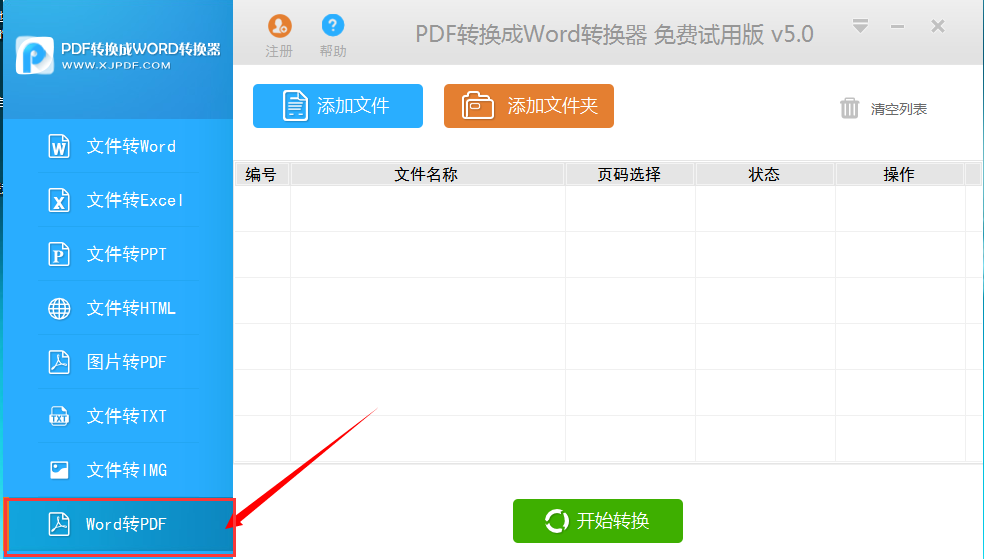Open the title bar dropdown menu arrow
The height and width of the screenshot is (559, 984).
860,26
